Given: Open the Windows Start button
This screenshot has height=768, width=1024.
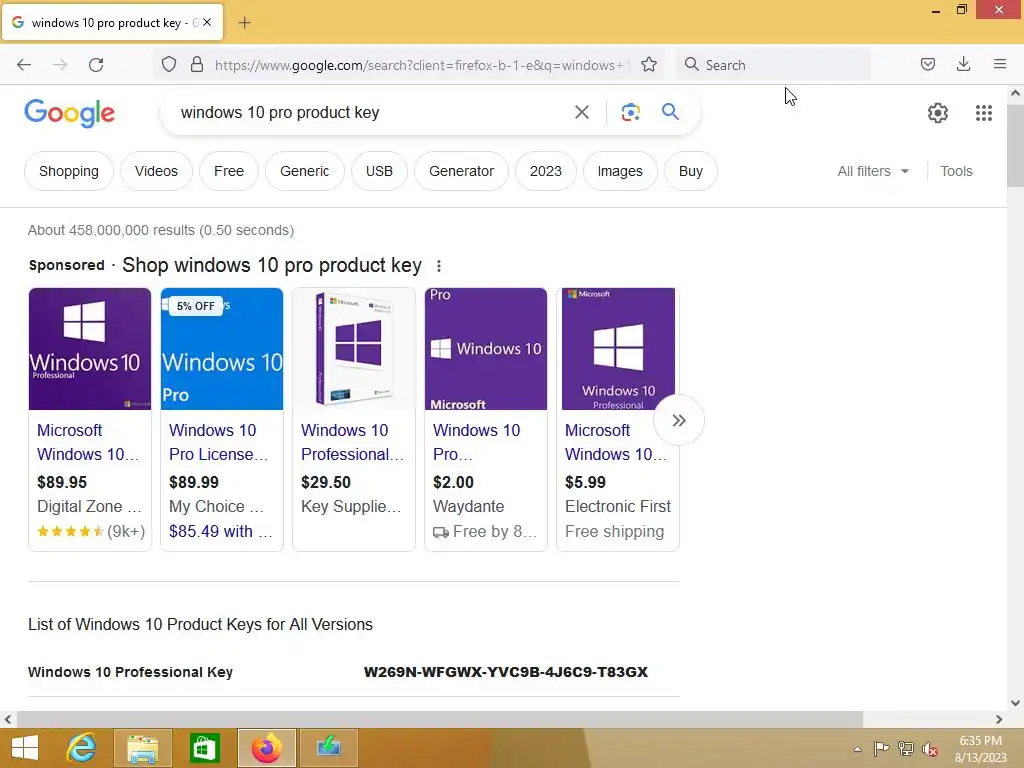Looking at the screenshot, I should [x=25, y=748].
